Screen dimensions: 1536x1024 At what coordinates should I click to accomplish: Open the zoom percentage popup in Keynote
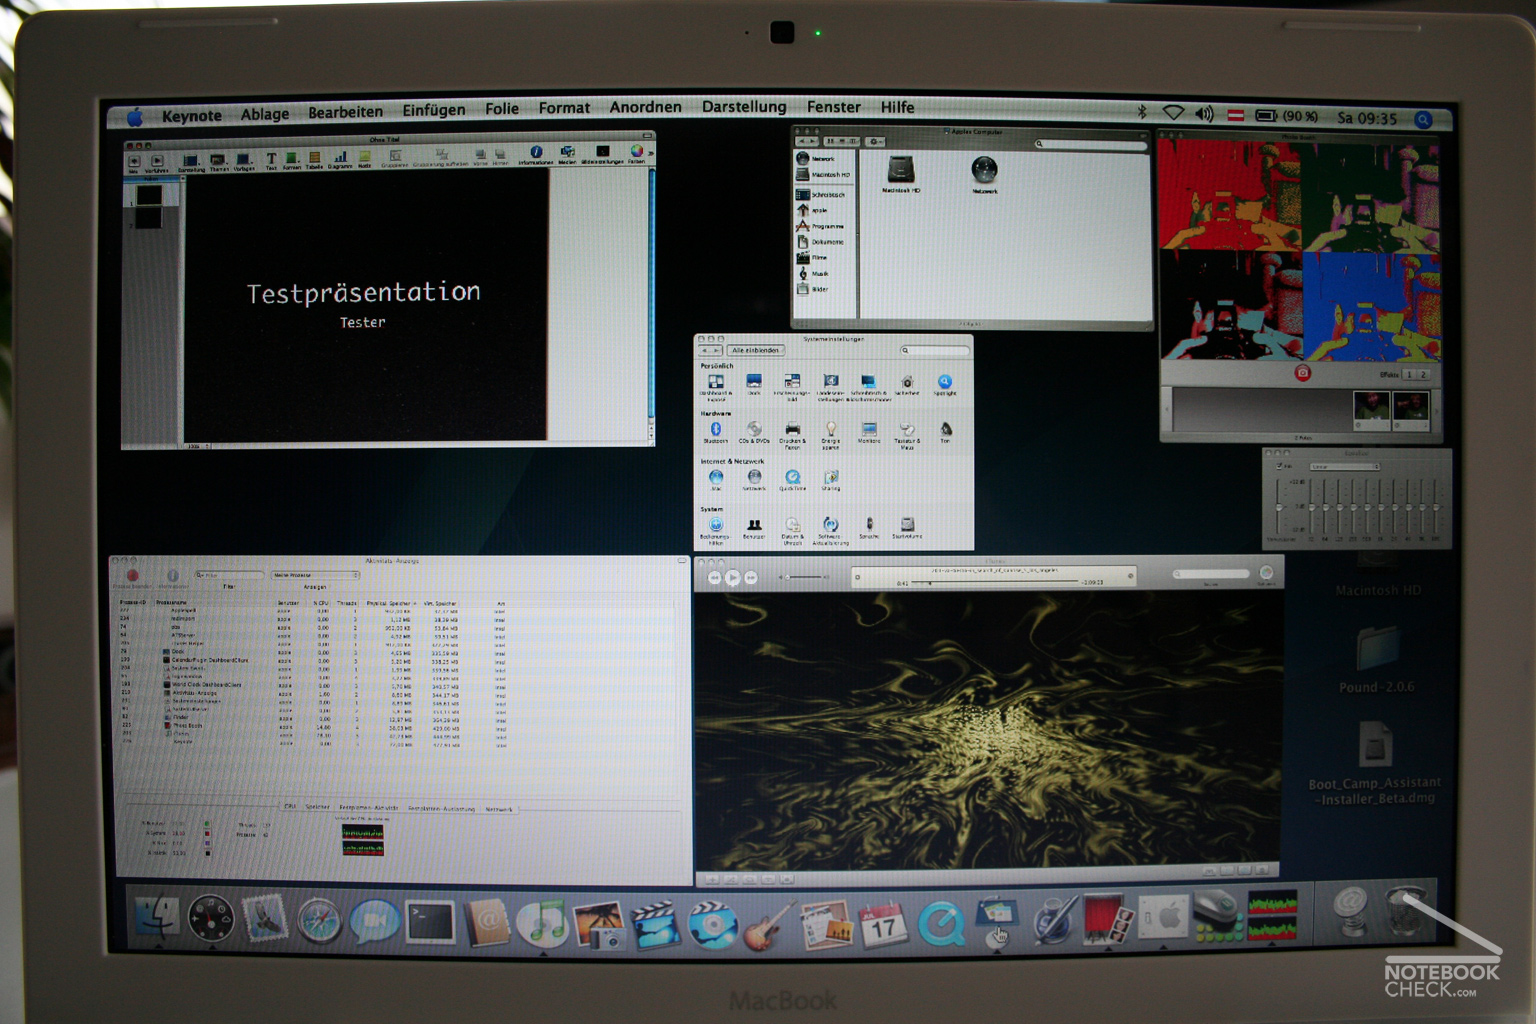pos(196,446)
